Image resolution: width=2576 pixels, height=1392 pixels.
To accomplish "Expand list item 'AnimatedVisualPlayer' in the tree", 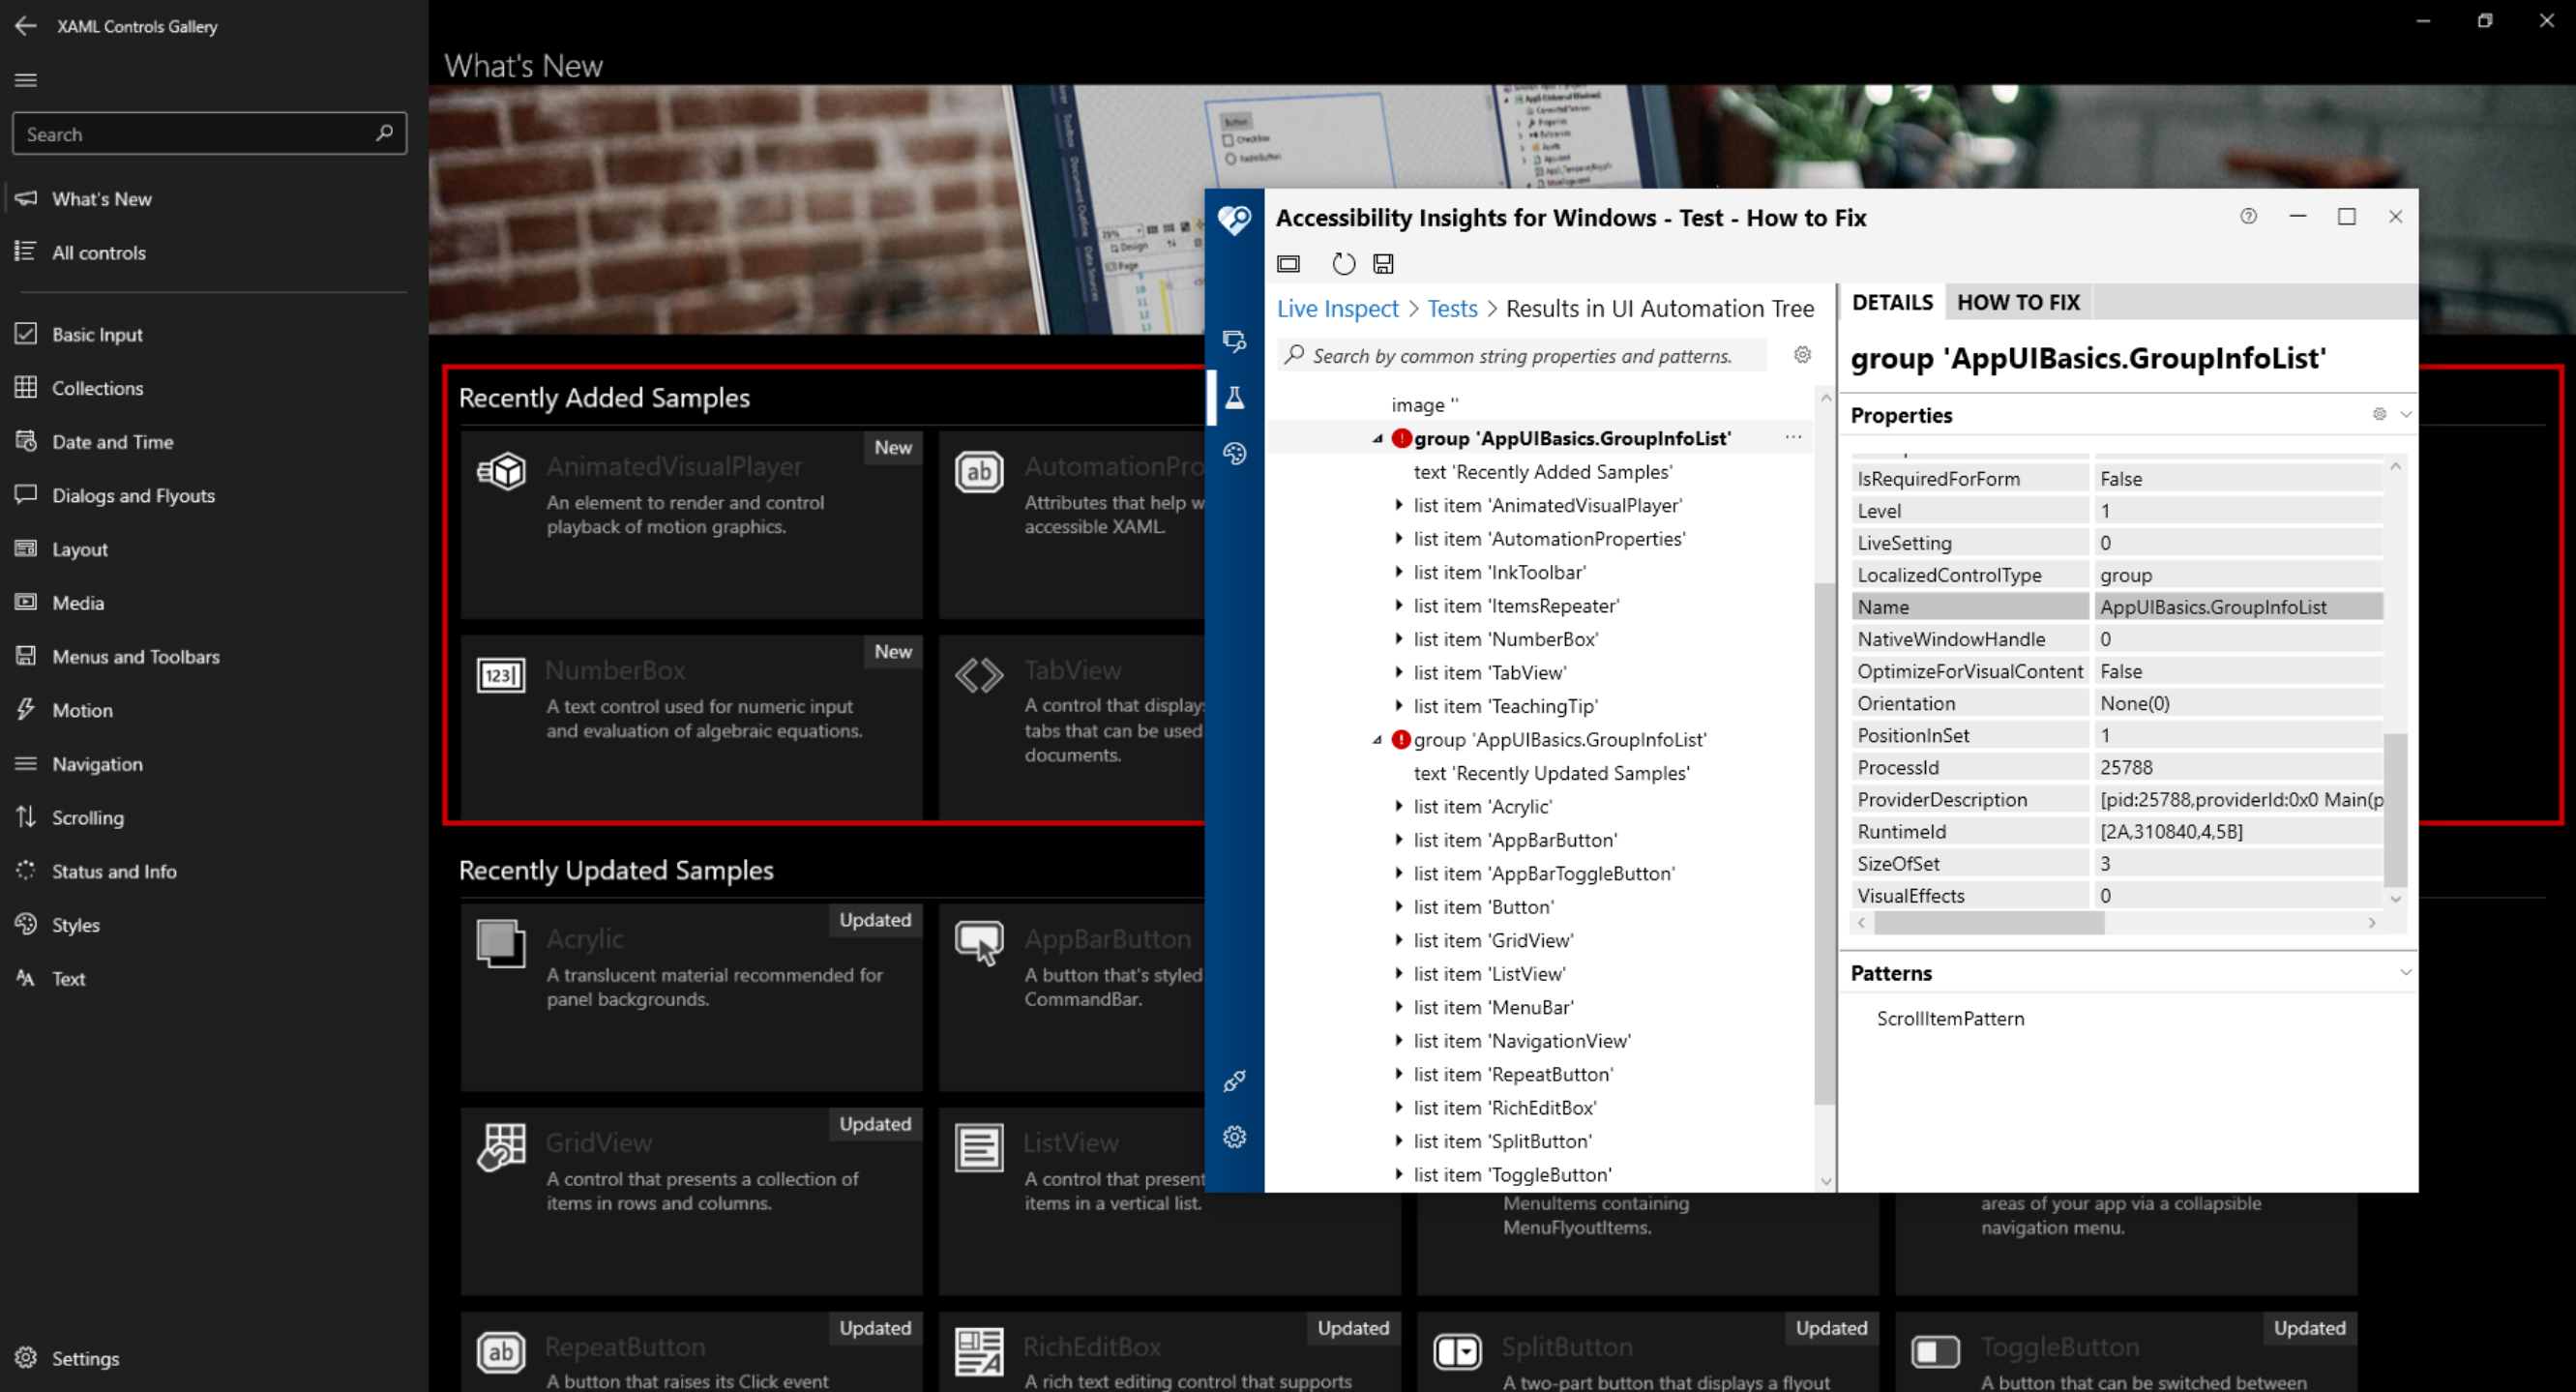I will click(x=1399, y=505).
